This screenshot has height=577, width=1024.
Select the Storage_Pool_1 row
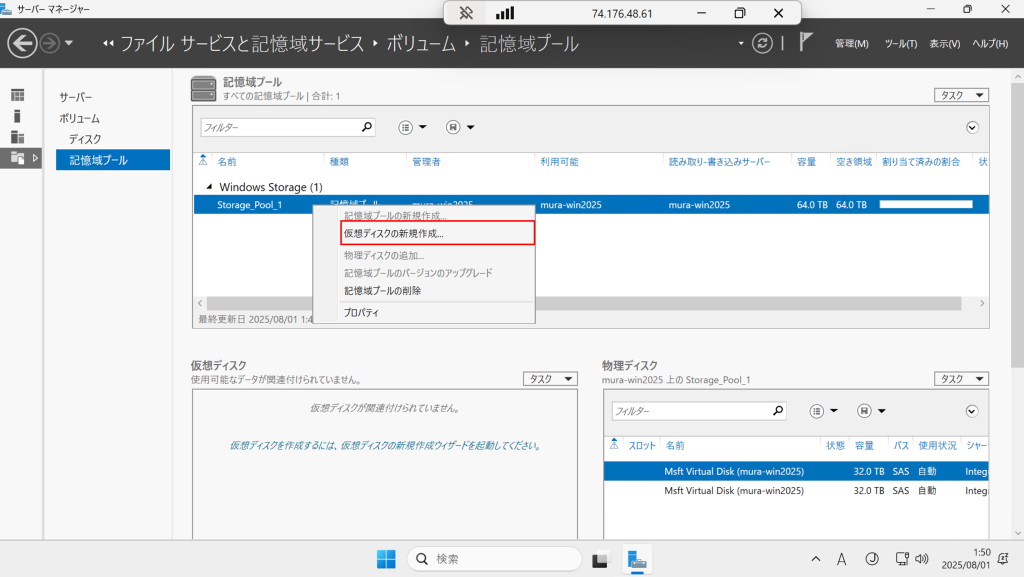(591, 205)
